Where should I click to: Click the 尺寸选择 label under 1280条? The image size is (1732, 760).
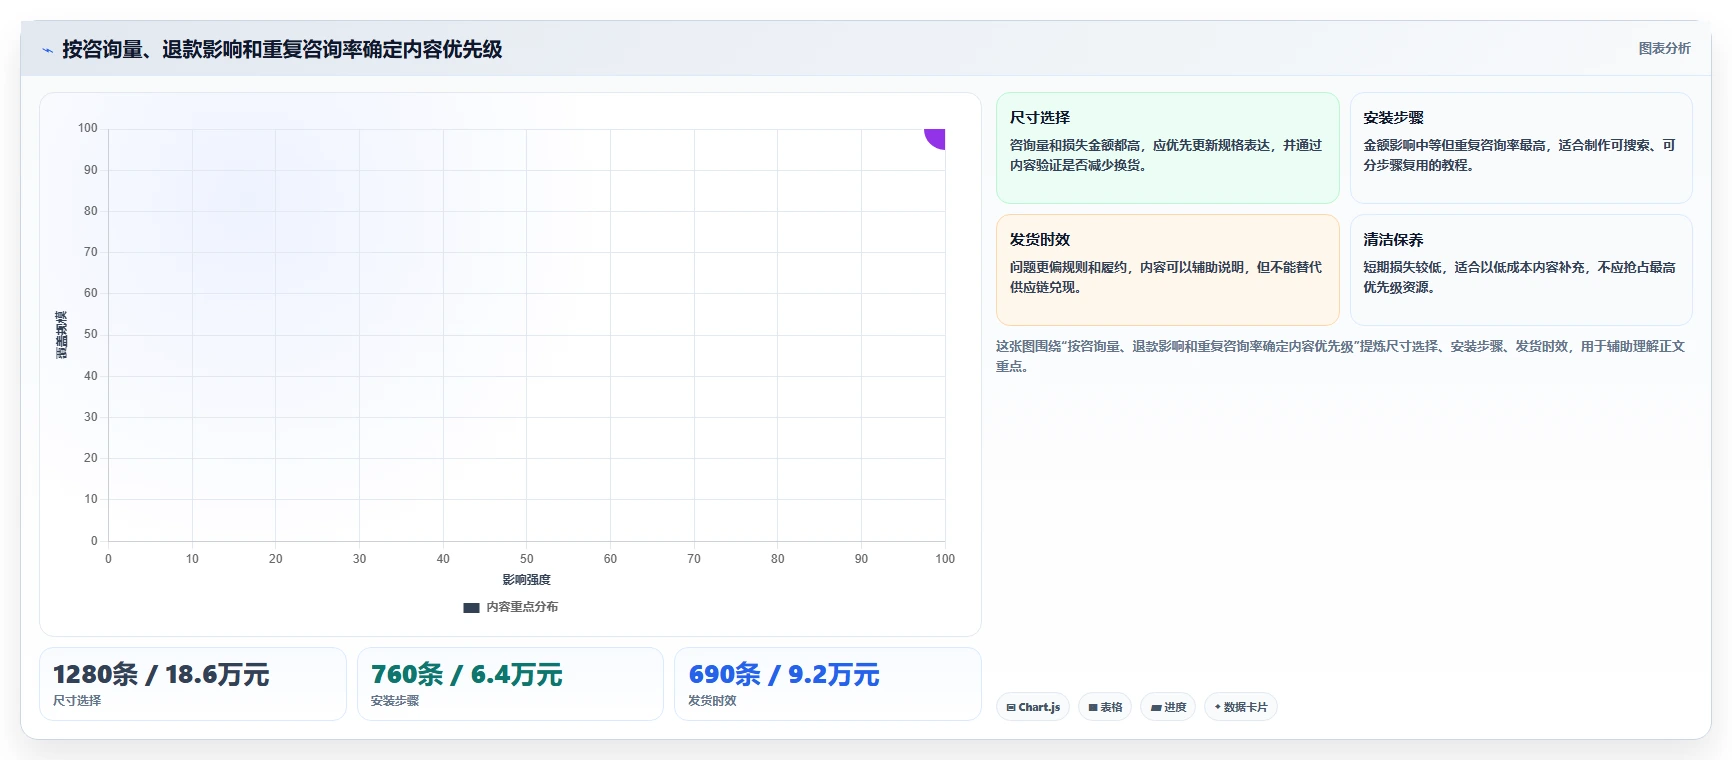(77, 701)
